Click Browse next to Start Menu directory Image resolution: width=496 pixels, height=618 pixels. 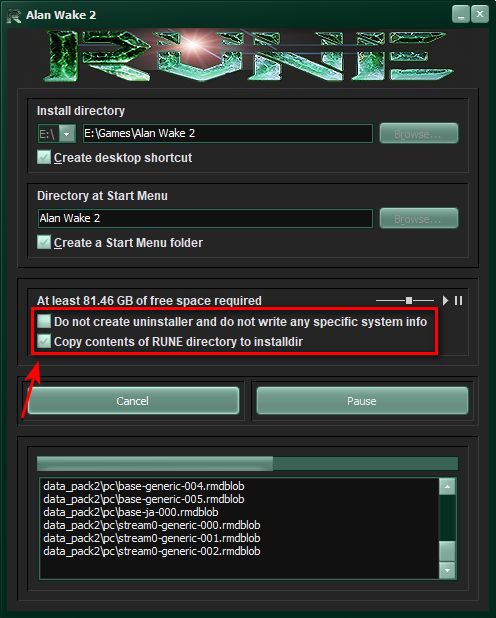coord(419,218)
